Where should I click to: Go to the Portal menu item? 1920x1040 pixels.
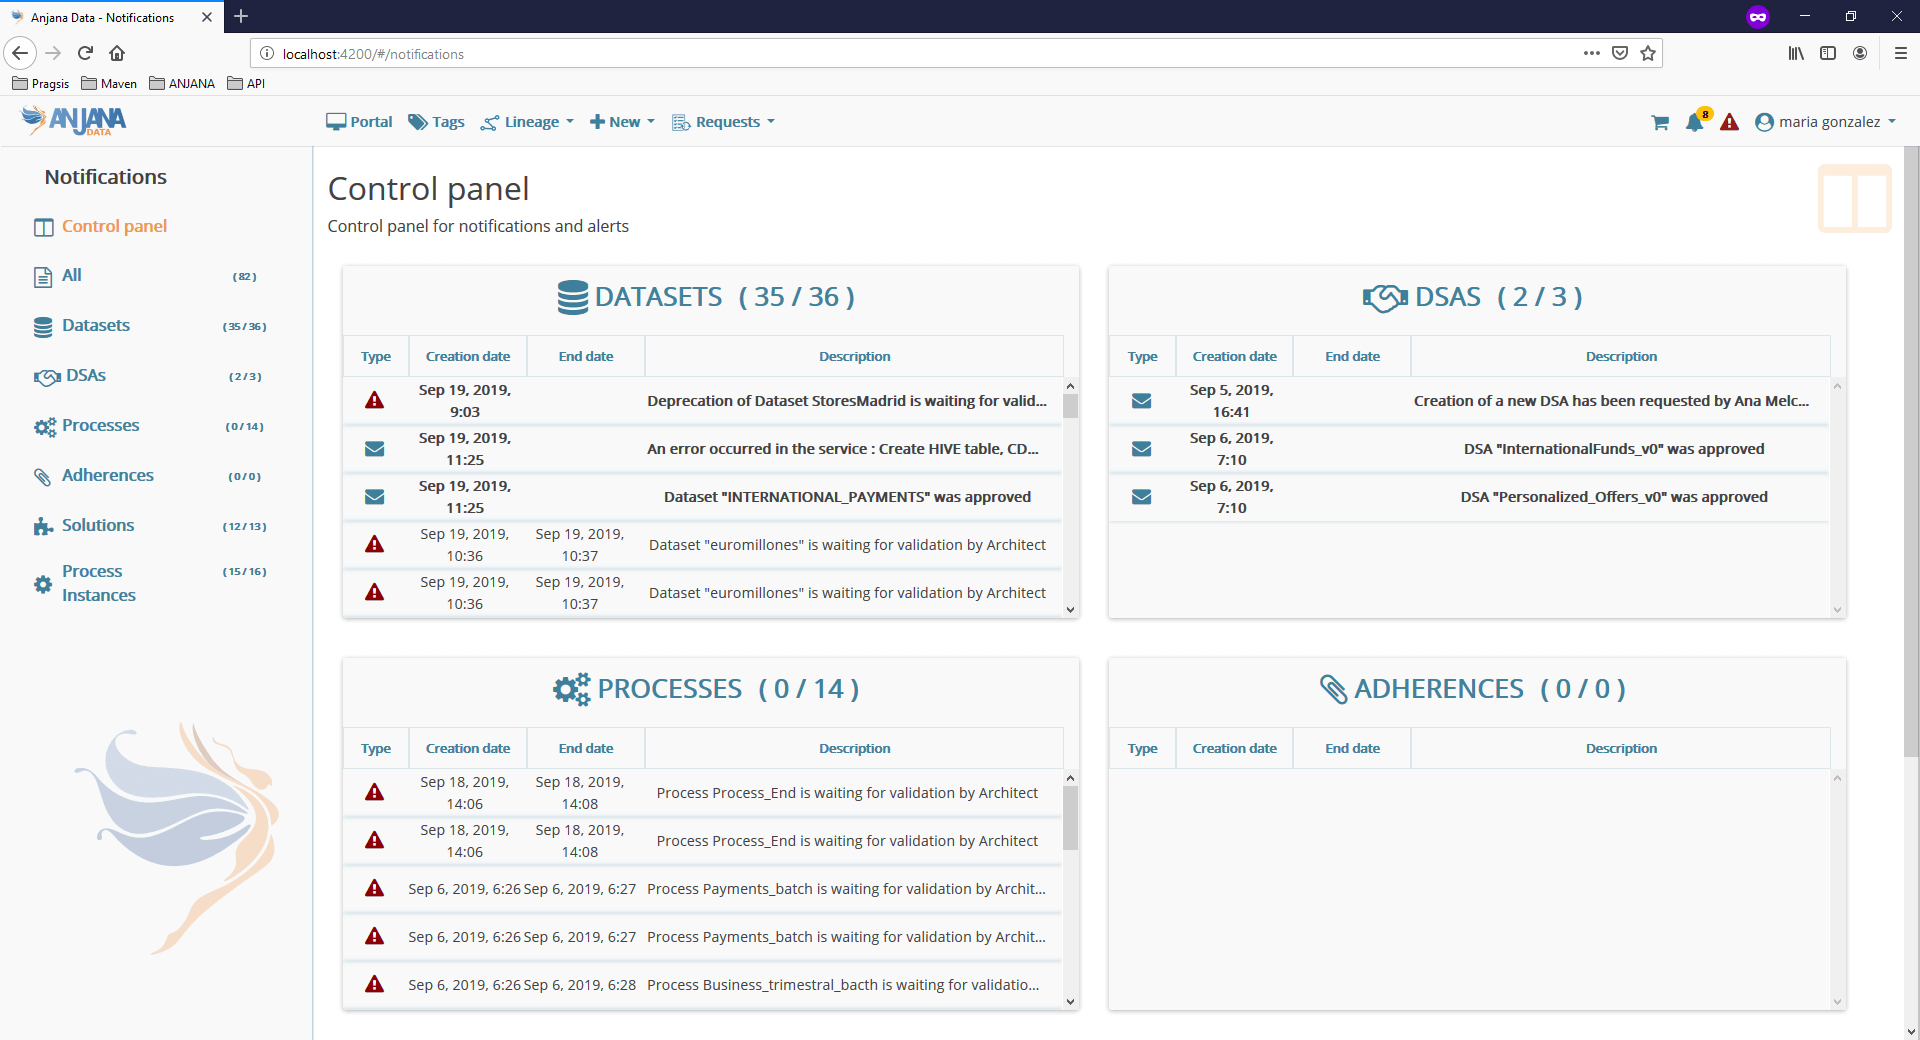point(359,122)
